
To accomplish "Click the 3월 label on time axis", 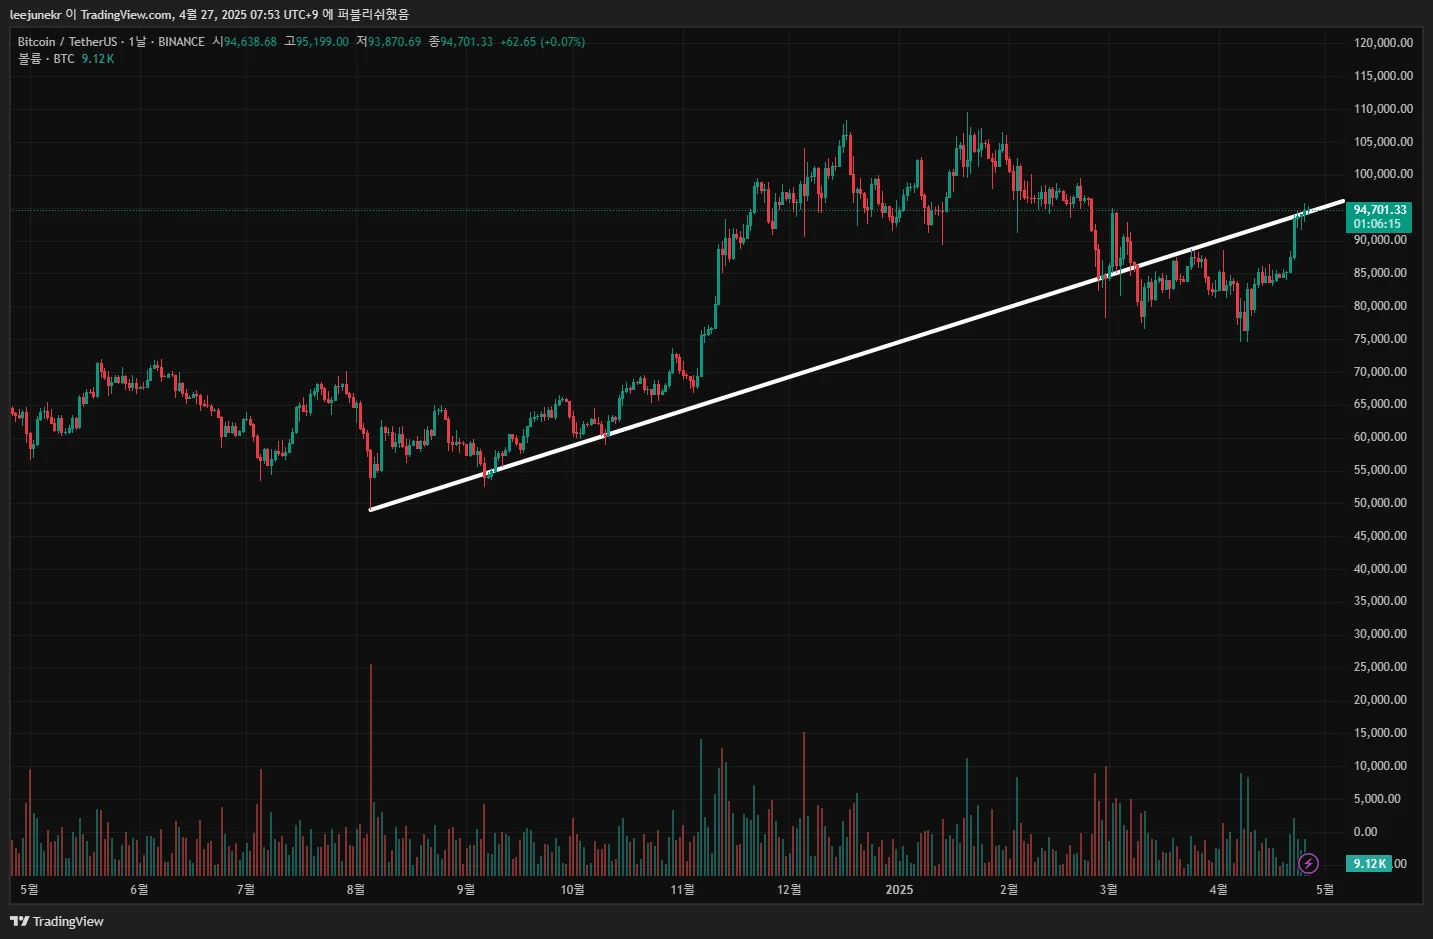I will (1108, 890).
